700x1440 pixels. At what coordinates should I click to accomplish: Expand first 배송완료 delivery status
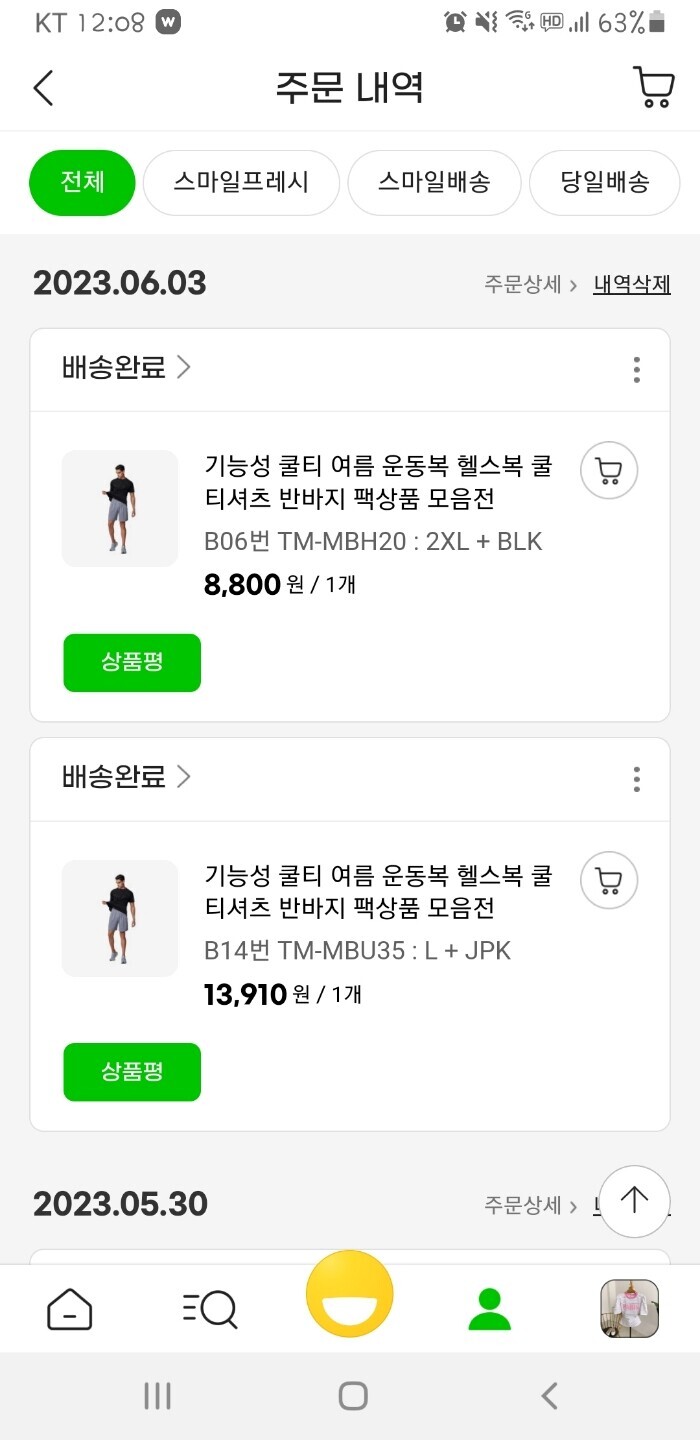click(127, 368)
